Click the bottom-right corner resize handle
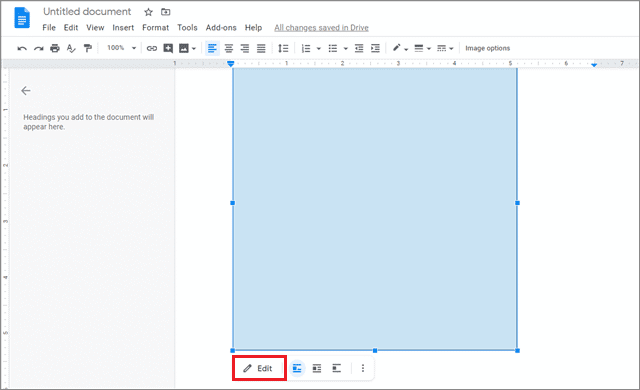The image size is (640, 390). click(517, 350)
